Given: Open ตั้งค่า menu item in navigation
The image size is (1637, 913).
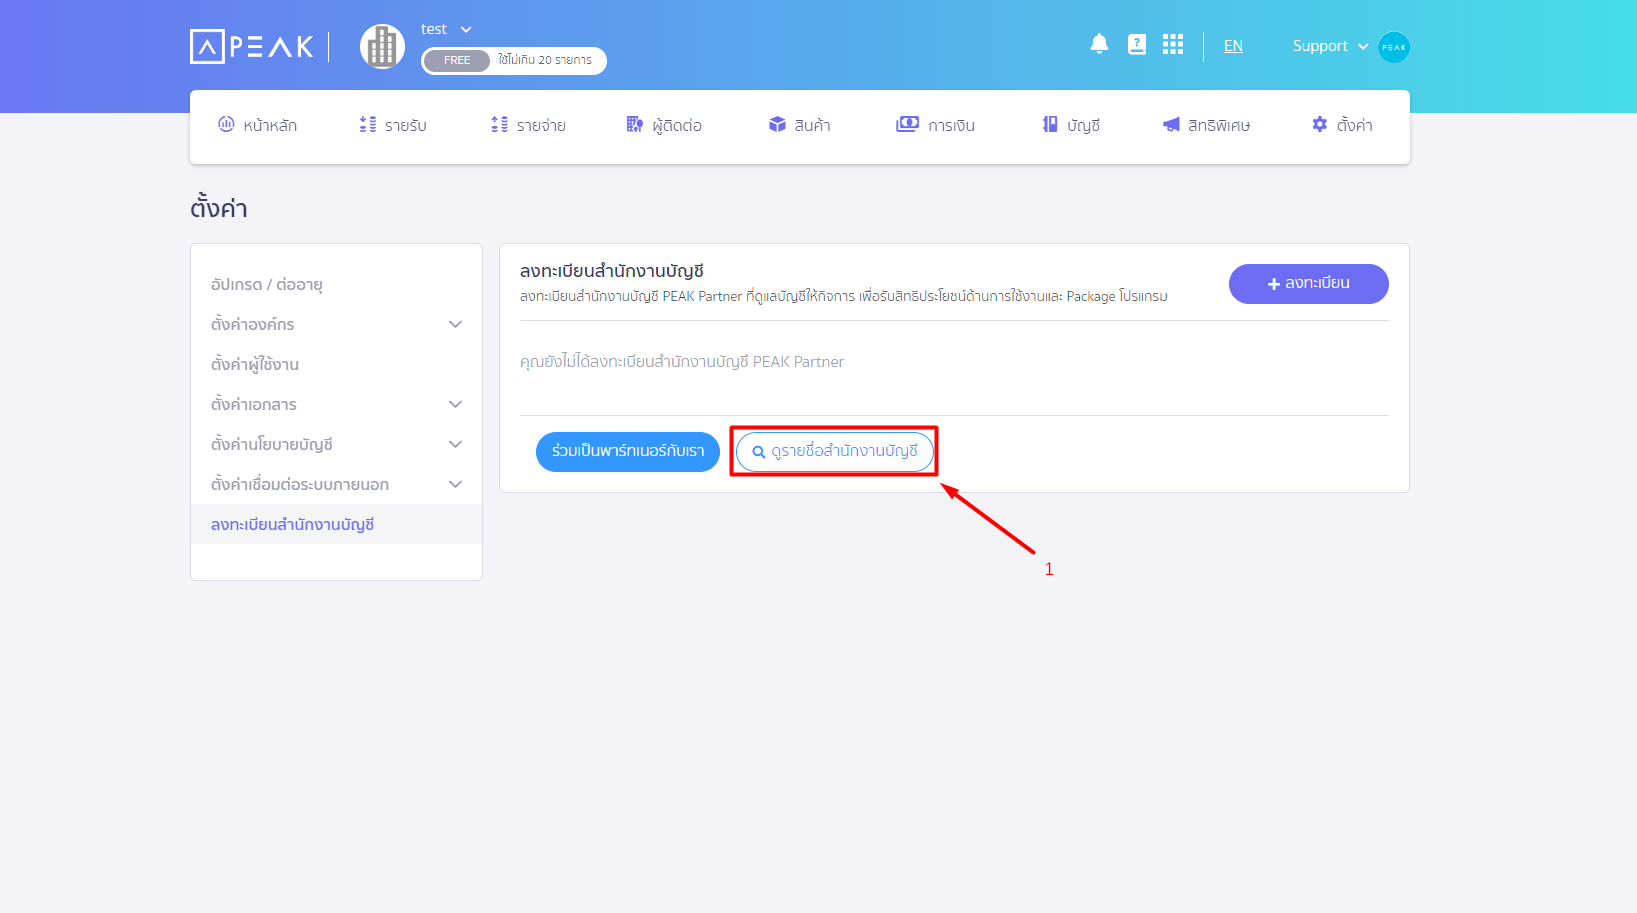Looking at the screenshot, I should [1342, 125].
